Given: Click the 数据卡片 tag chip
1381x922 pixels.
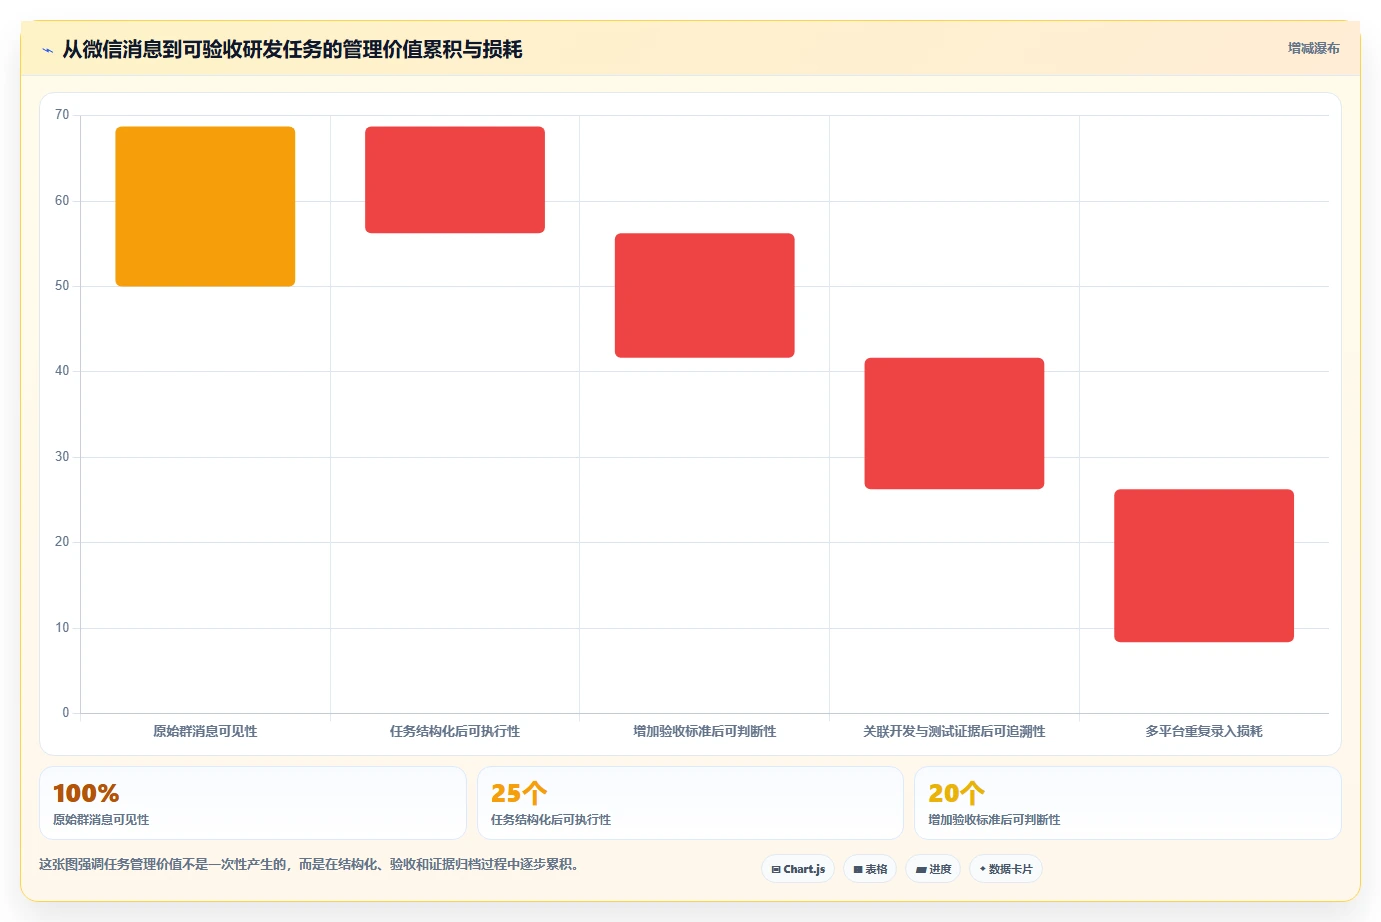Looking at the screenshot, I should 1006,869.
